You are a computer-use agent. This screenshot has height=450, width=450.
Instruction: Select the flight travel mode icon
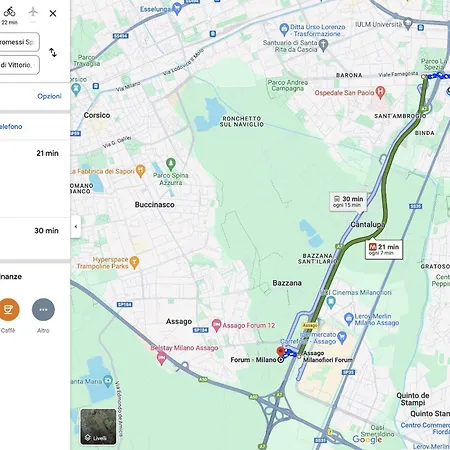[33, 12]
